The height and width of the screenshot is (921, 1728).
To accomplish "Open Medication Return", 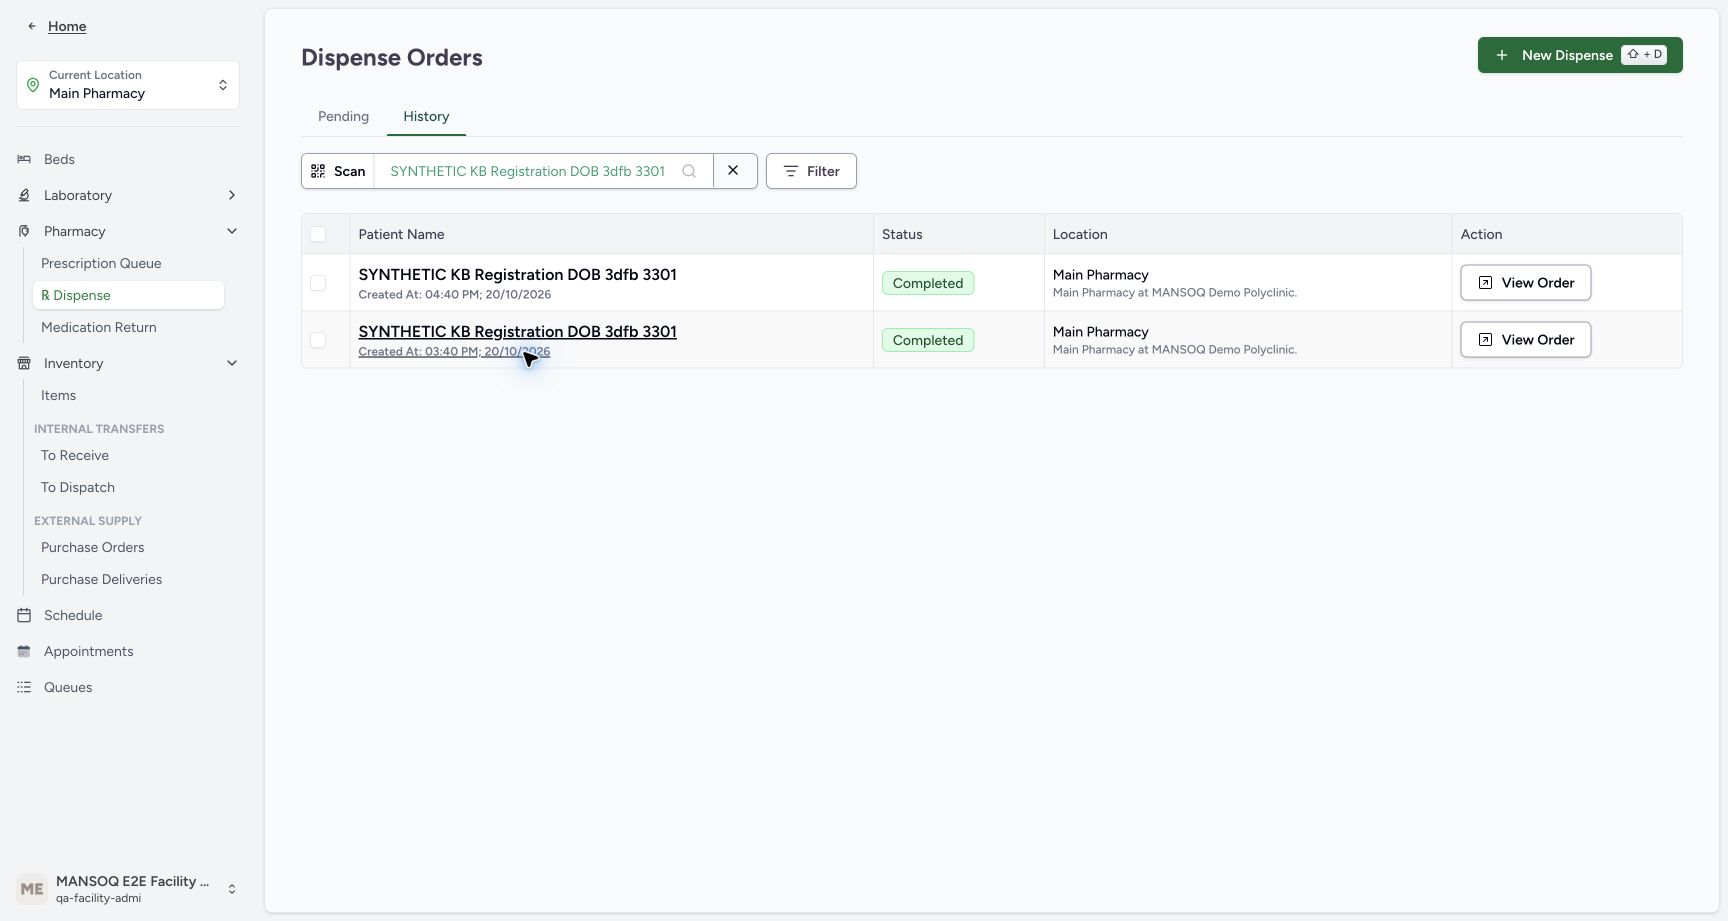I will 99,327.
